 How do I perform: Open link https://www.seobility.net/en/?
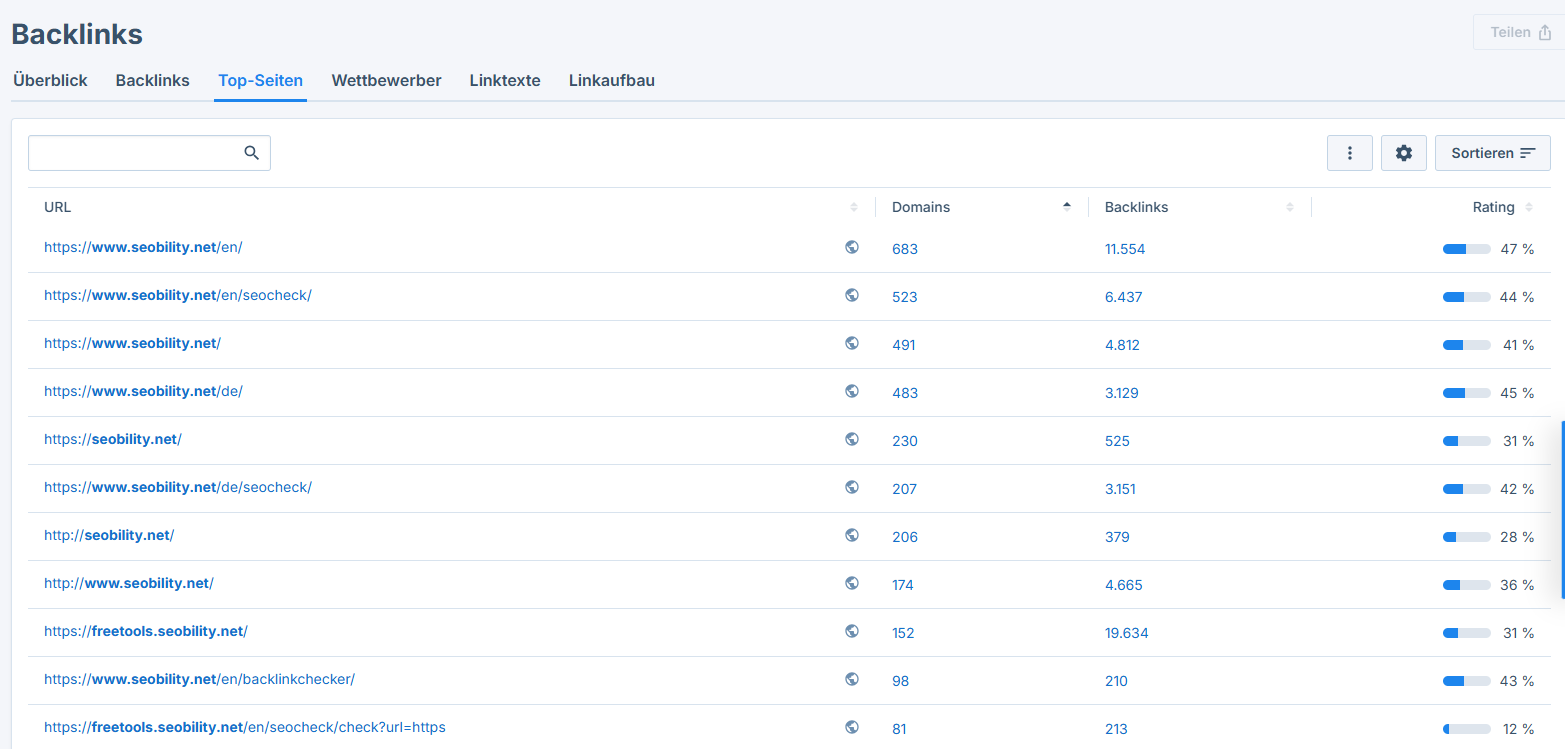(x=143, y=247)
